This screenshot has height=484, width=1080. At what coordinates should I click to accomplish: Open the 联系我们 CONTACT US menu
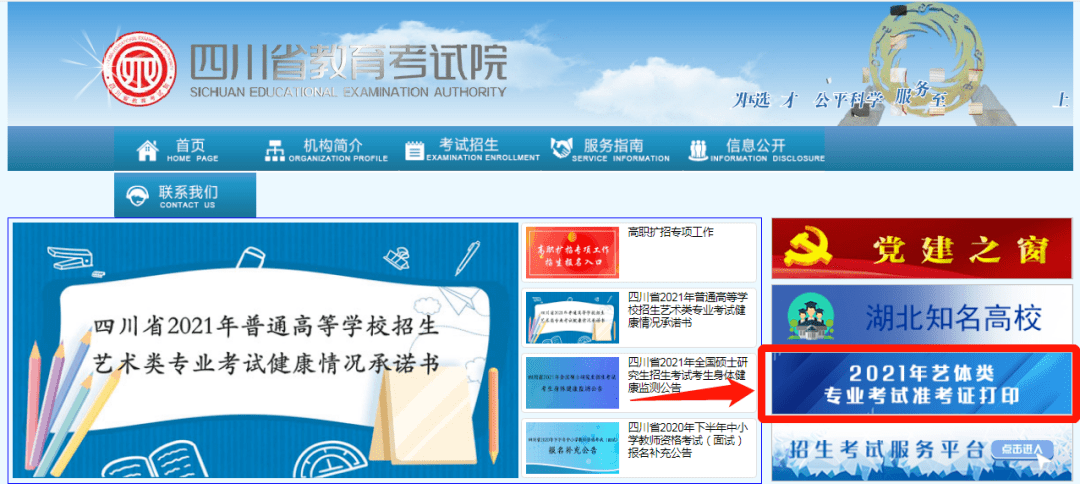pos(185,195)
